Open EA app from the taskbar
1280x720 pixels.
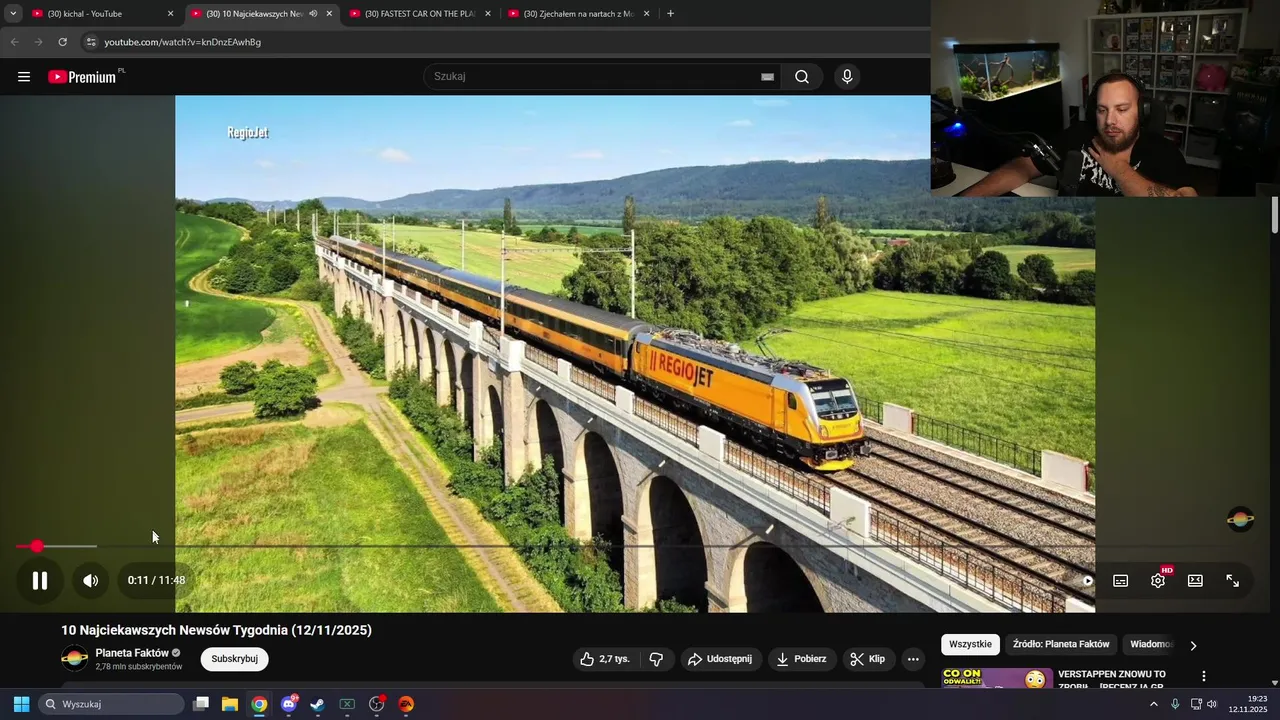coord(406,704)
